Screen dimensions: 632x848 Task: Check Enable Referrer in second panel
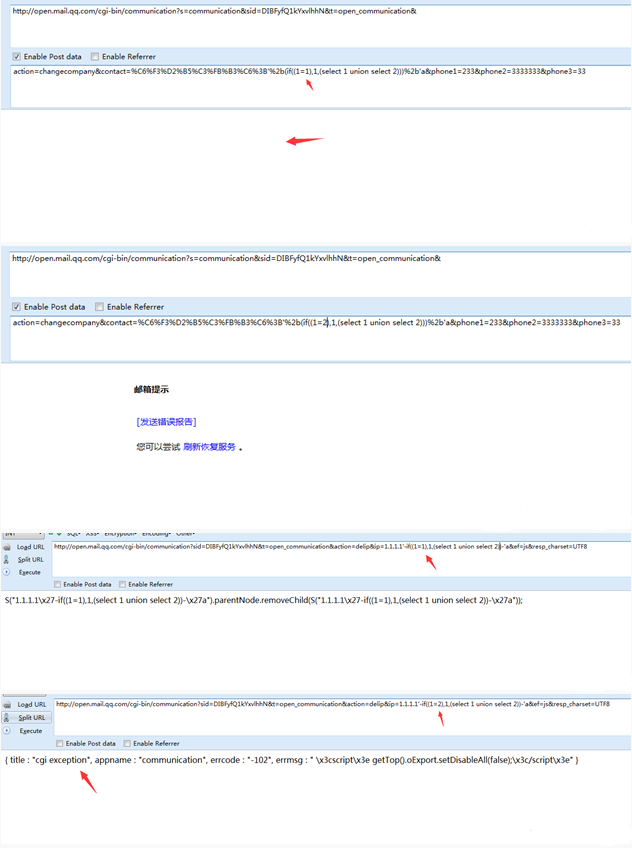(x=99, y=307)
